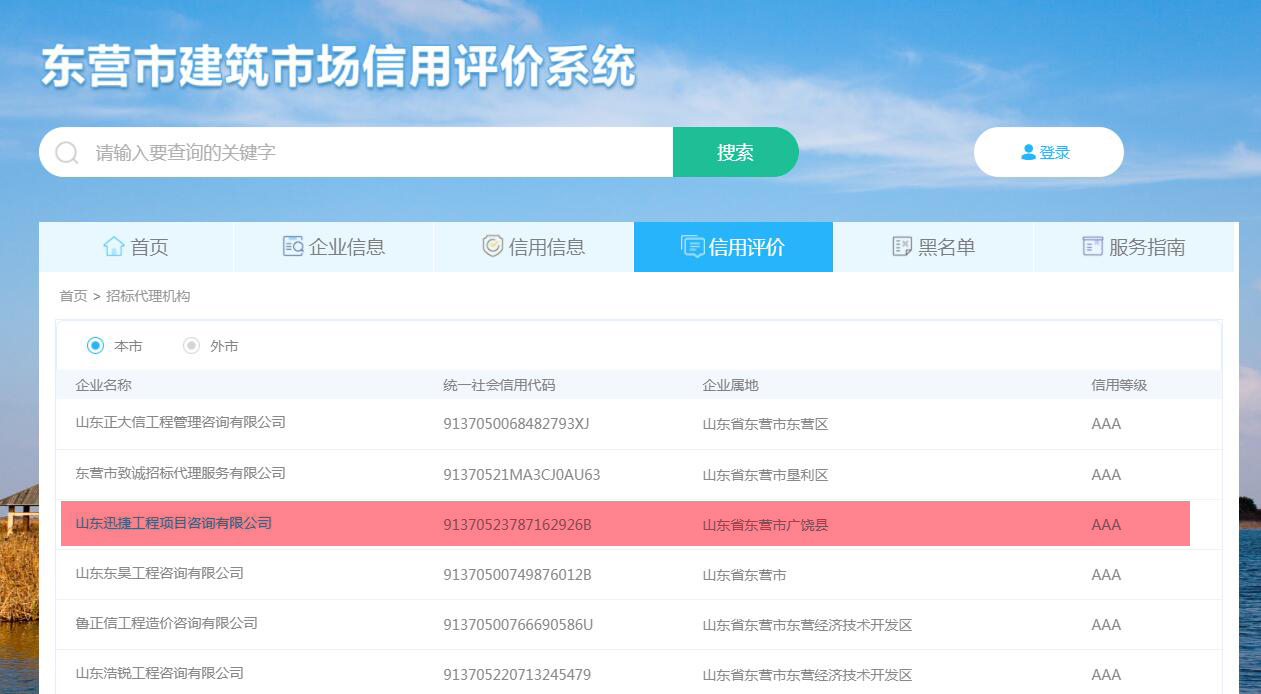Click the 登录 login button

[x=1048, y=152]
